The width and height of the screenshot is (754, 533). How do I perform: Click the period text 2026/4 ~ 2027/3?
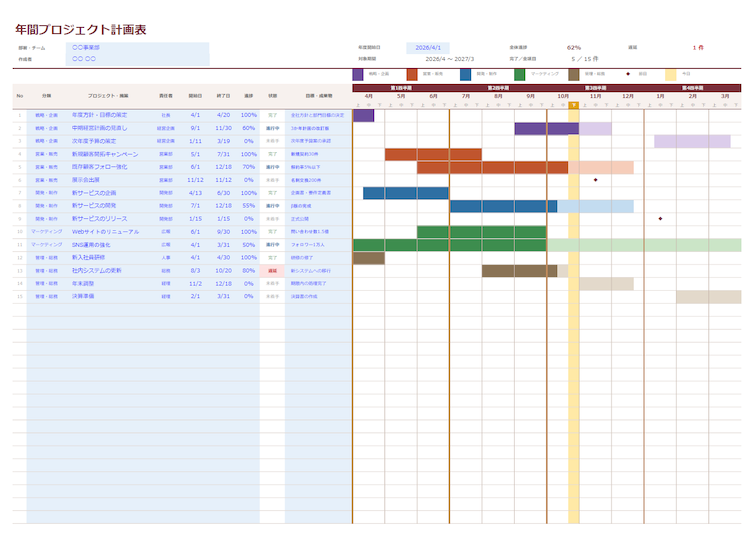tap(450, 59)
